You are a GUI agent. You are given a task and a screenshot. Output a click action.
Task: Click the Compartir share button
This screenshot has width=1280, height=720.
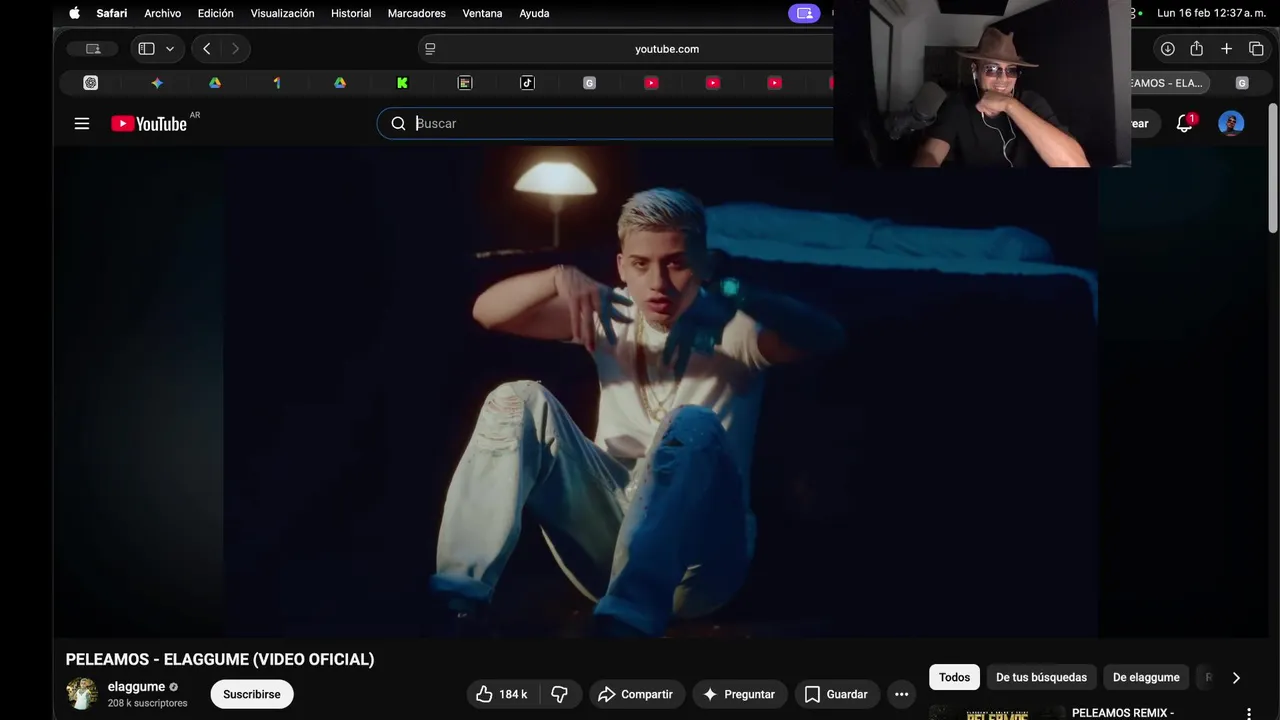pyautogui.click(x=636, y=694)
